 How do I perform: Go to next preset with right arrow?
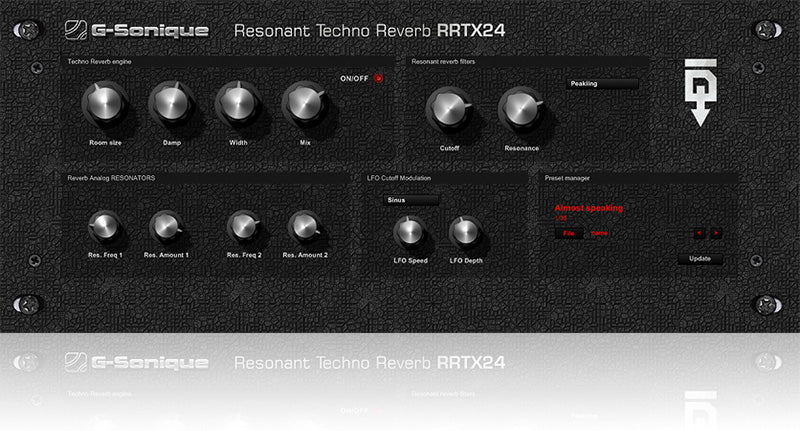click(x=716, y=233)
